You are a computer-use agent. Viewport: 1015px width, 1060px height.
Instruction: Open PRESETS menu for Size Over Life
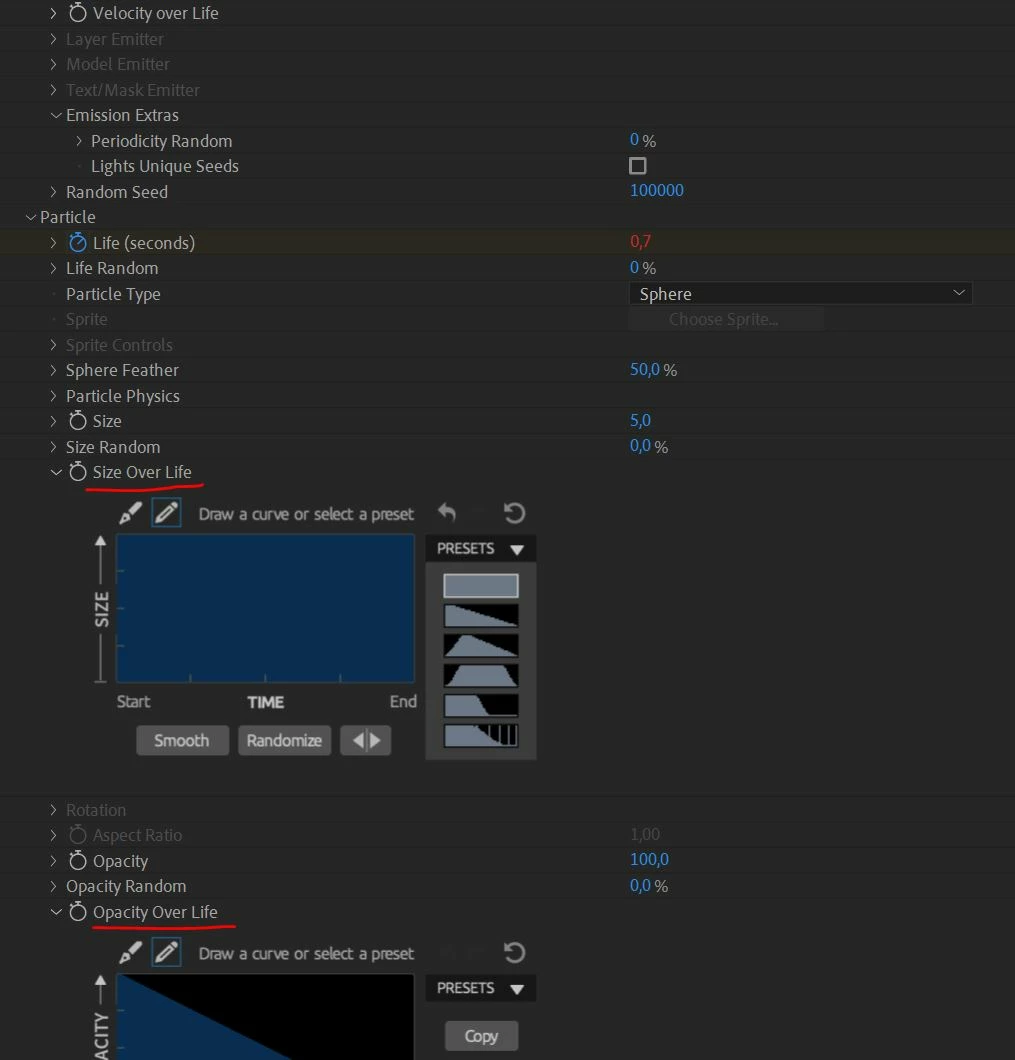coord(480,548)
